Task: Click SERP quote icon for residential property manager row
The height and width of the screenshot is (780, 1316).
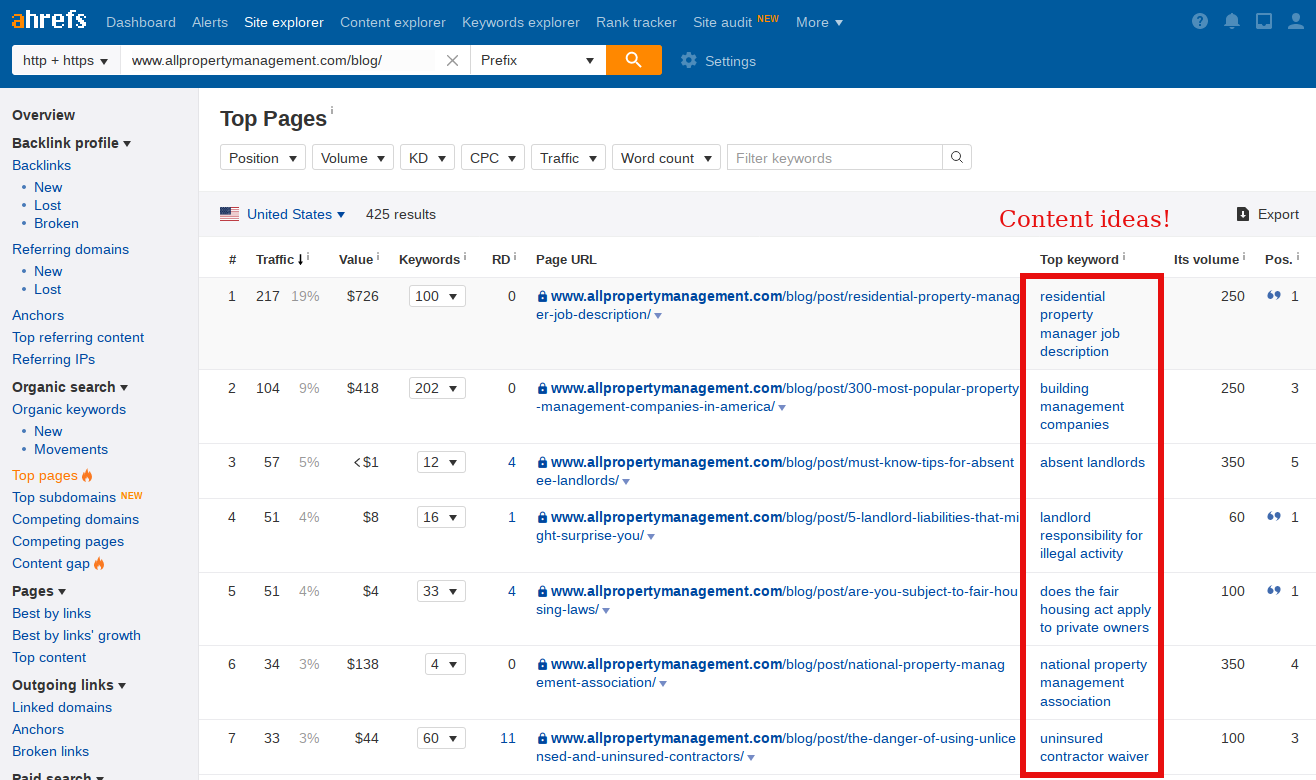Action: click(x=1274, y=296)
